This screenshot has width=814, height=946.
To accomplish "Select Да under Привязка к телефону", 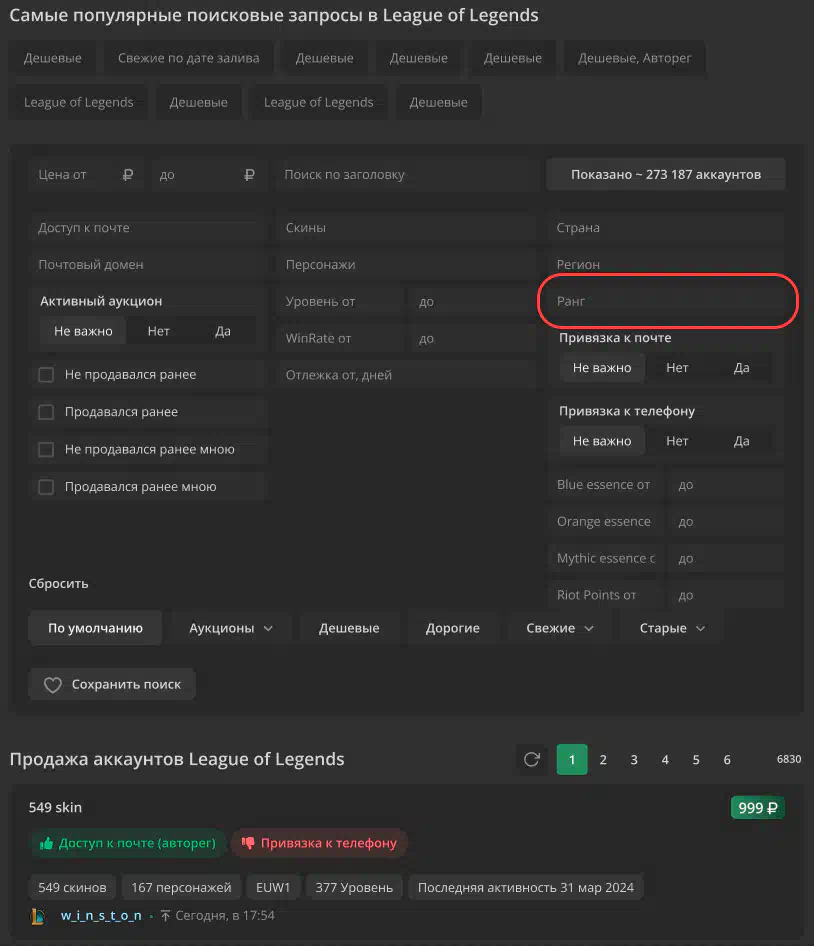I will coord(741,441).
